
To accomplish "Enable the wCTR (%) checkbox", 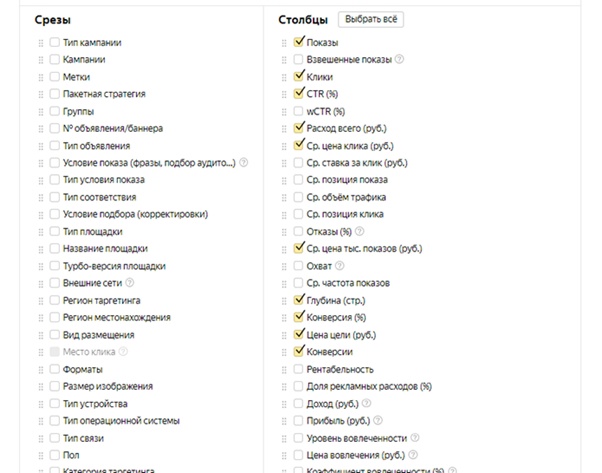I will [299, 111].
